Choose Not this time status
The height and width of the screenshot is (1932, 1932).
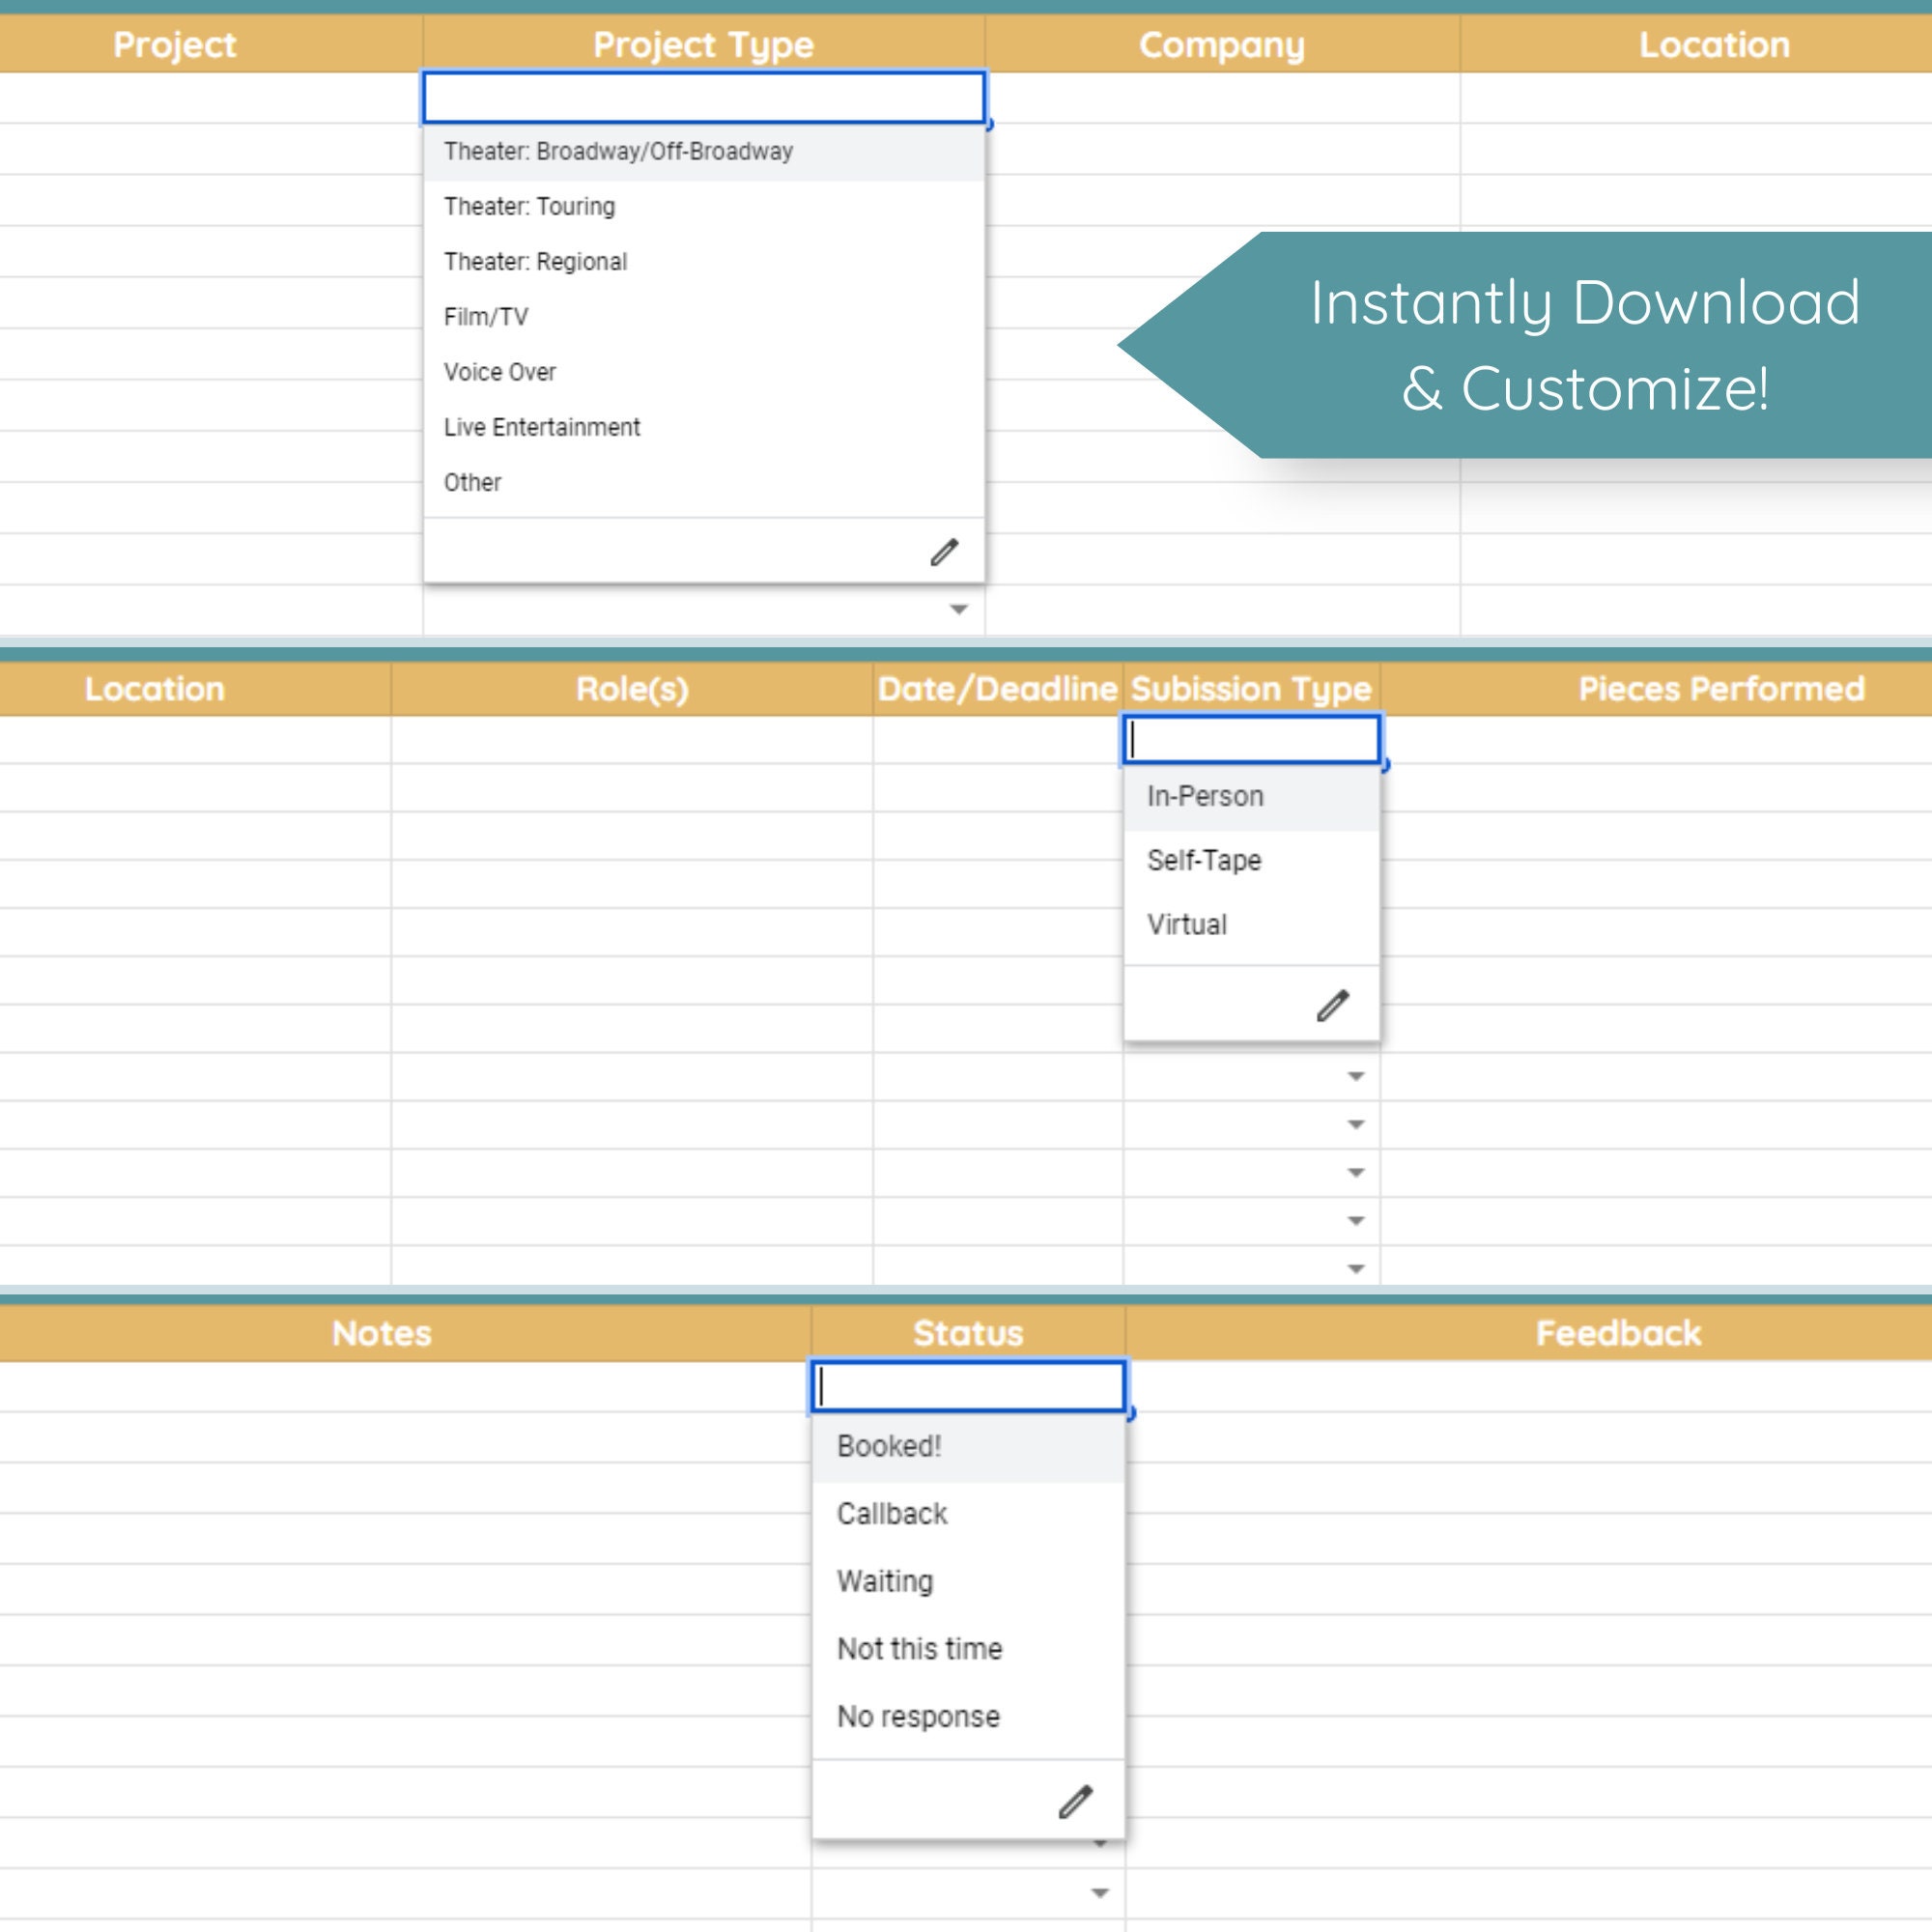point(919,1649)
